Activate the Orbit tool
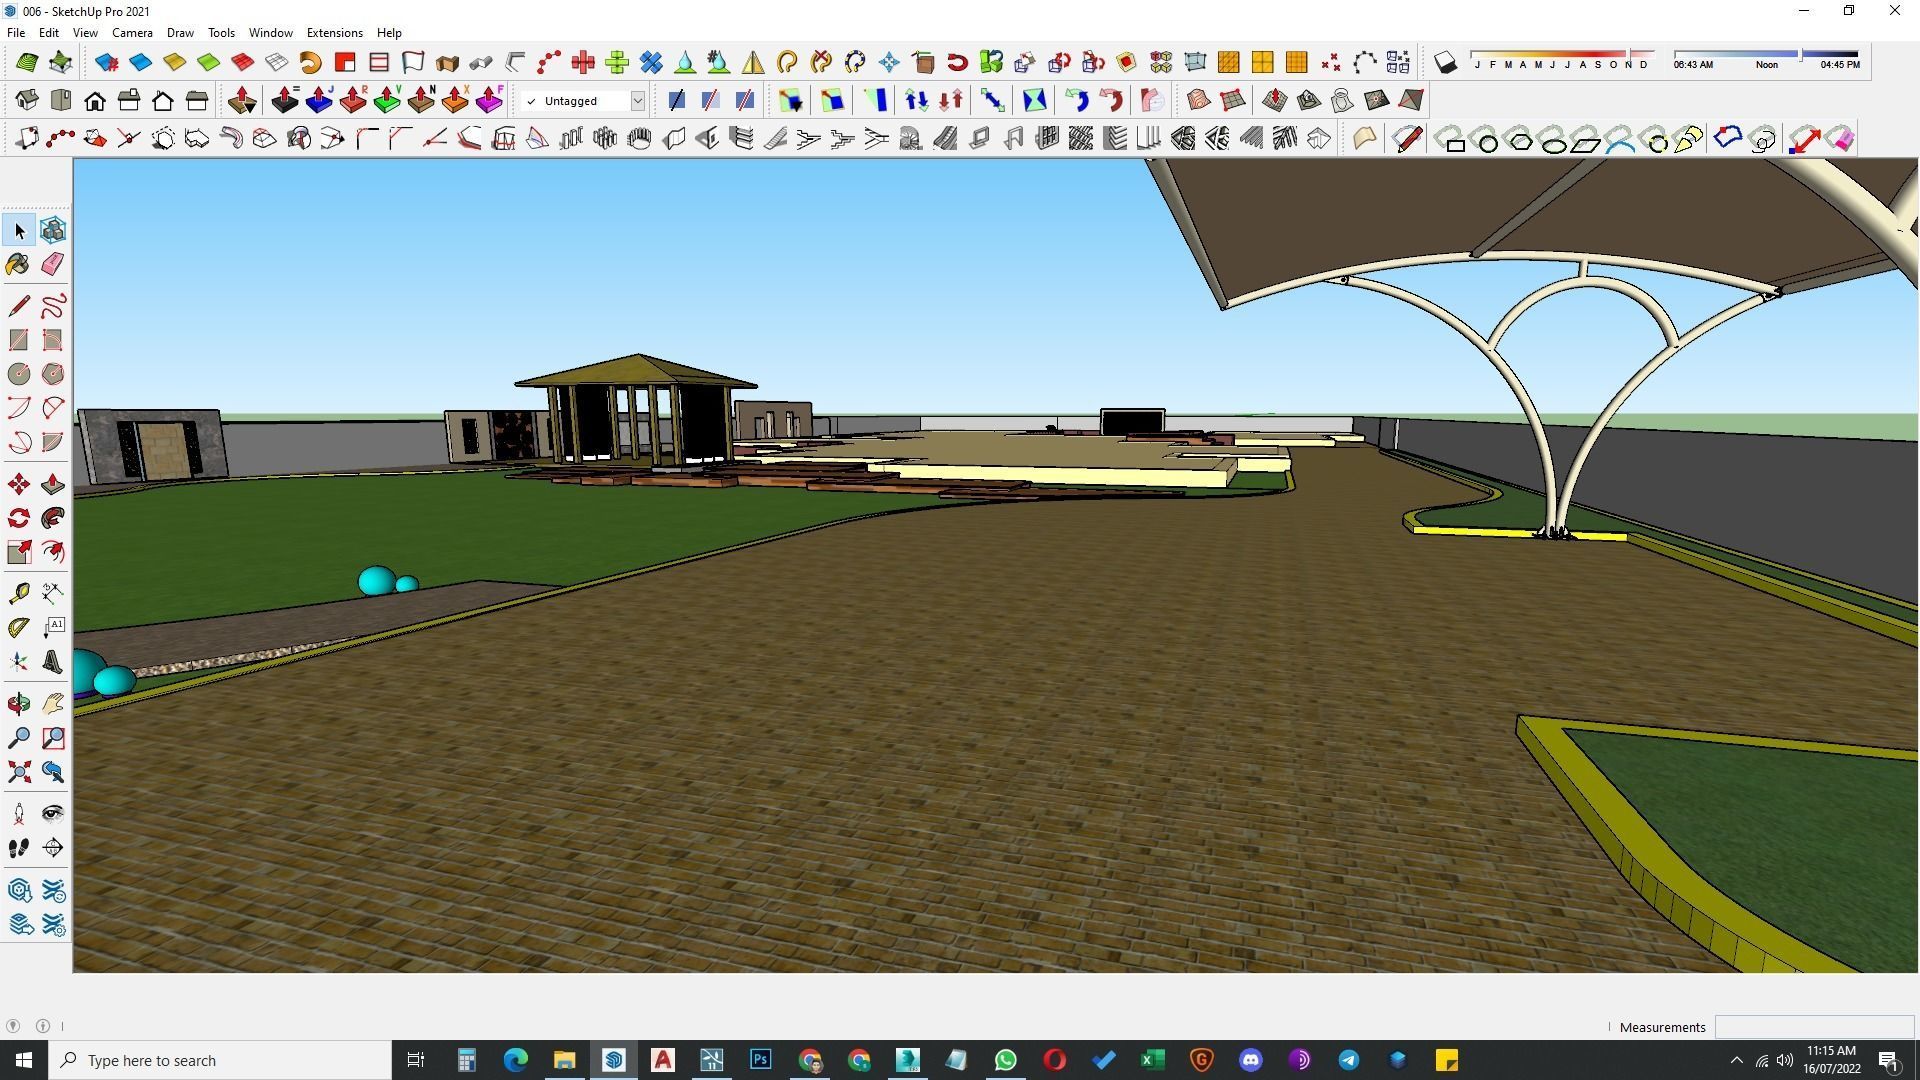This screenshot has height=1080, width=1920. pyautogui.click(x=18, y=704)
